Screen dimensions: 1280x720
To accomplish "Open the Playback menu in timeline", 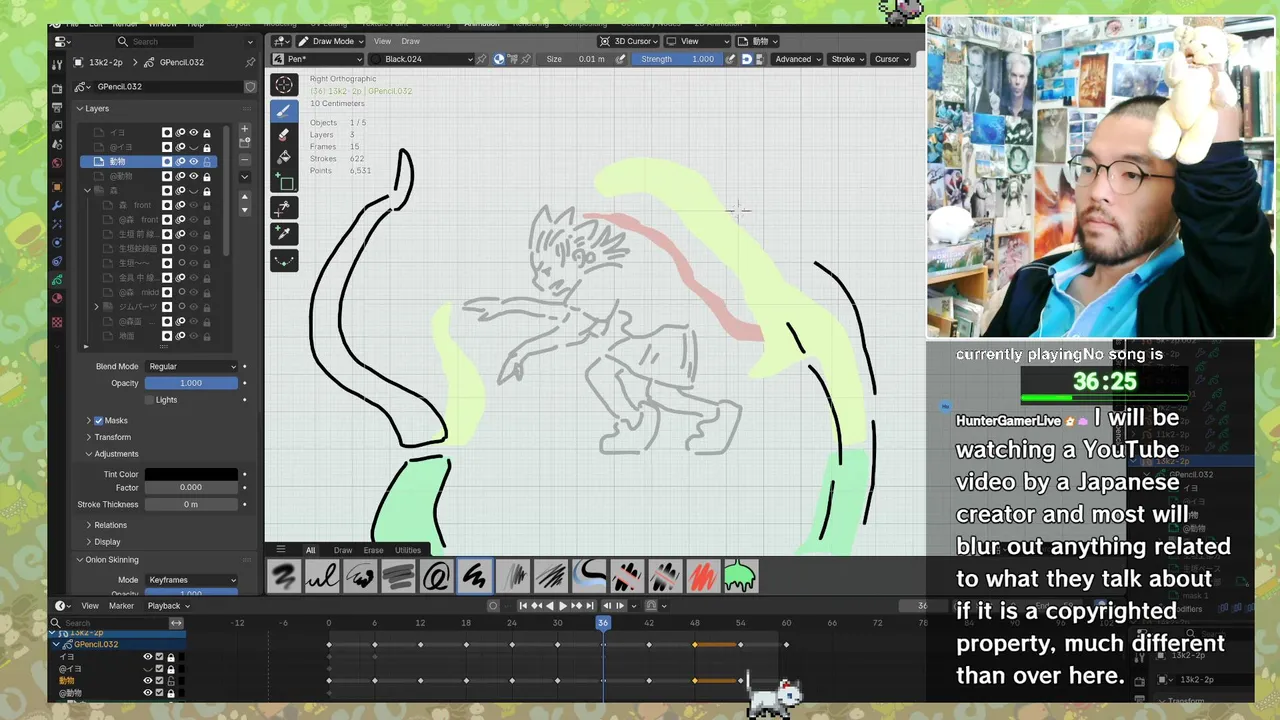I will click(x=168, y=605).
